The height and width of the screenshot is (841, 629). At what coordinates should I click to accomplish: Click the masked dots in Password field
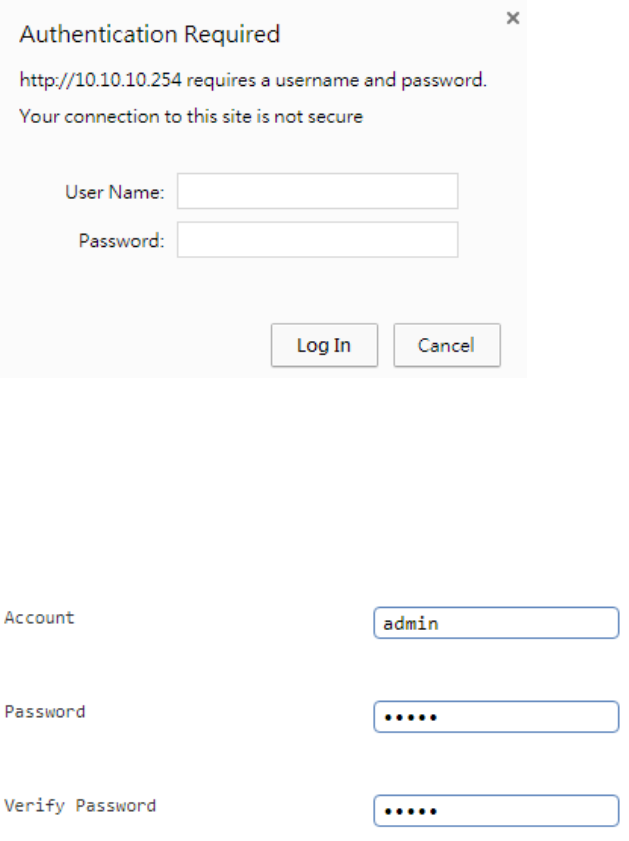click(x=410, y=718)
